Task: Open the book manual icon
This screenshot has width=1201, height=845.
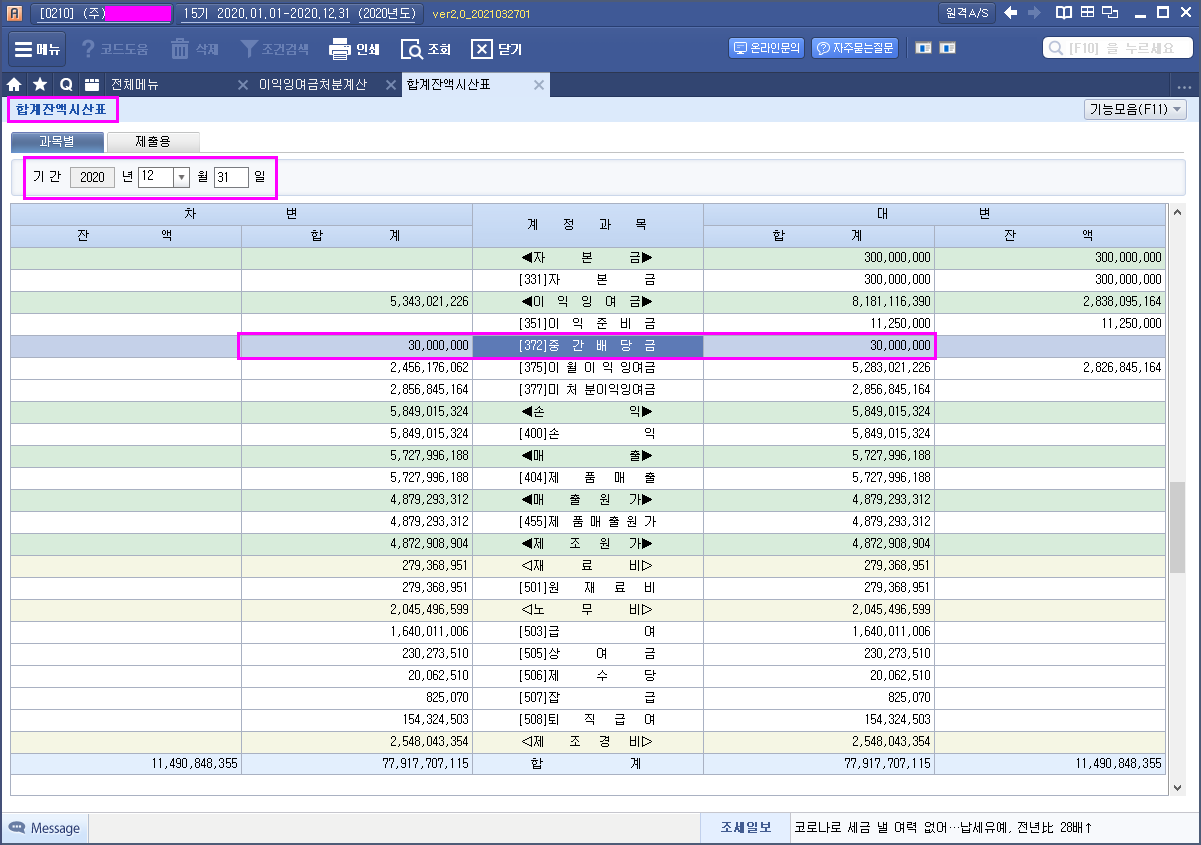Action: click(1064, 13)
